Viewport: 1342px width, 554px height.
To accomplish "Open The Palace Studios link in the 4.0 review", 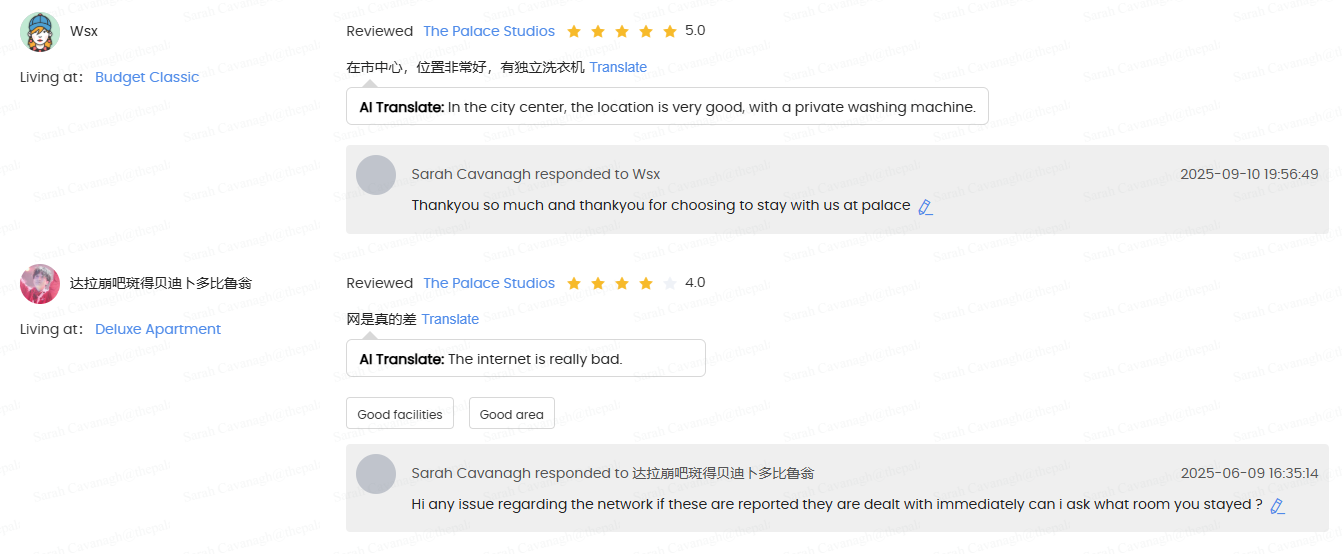I will pyautogui.click(x=489, y=283).
